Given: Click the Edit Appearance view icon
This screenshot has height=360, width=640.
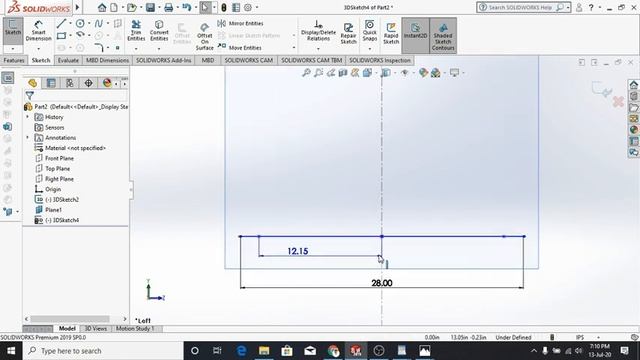Looking at the screenshot, I should [423, 73].
